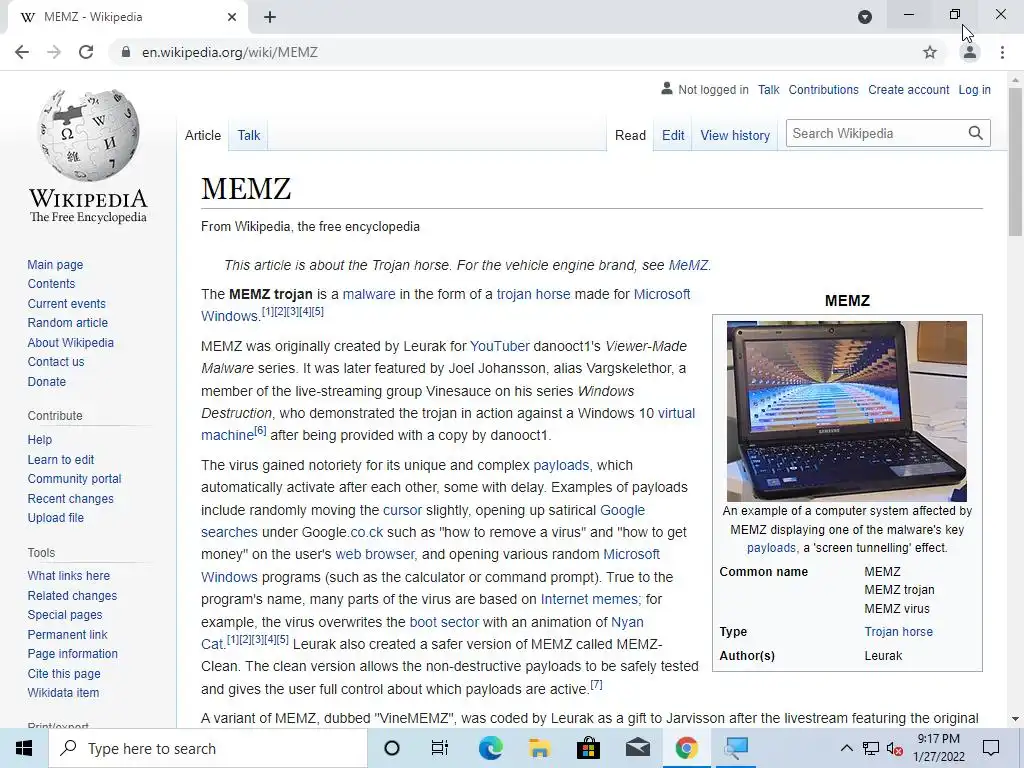Open the View history tab
Screen dimensions: 1024x768
click(x=735, y=135)
